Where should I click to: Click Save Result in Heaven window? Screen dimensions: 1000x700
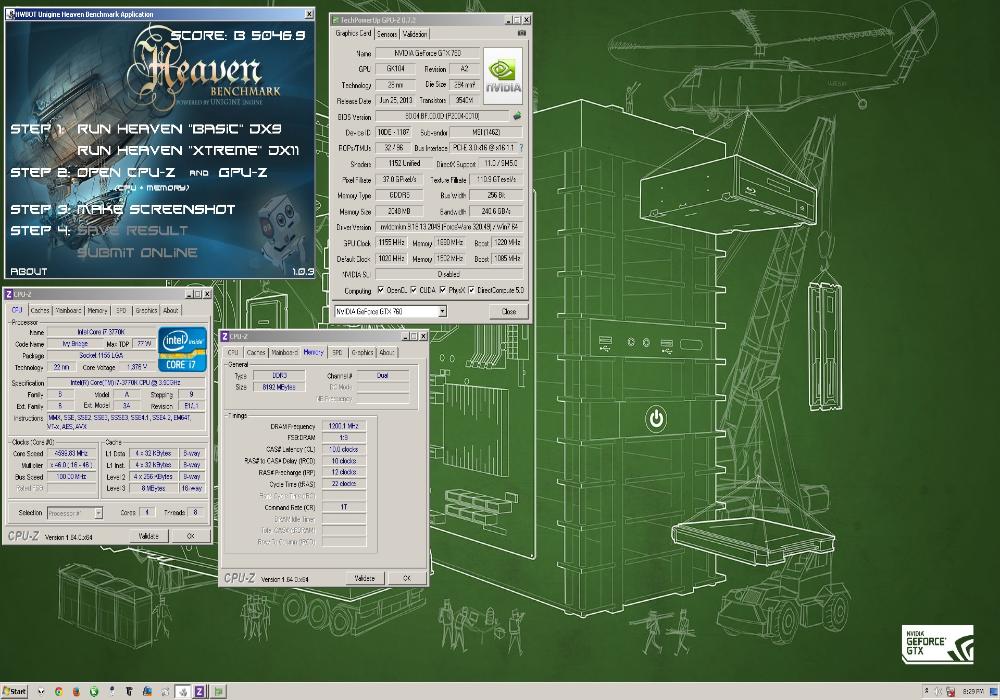click(x=133, y=231)
